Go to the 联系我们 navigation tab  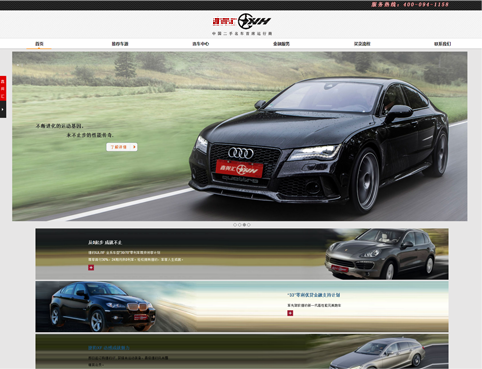point(442,44)
